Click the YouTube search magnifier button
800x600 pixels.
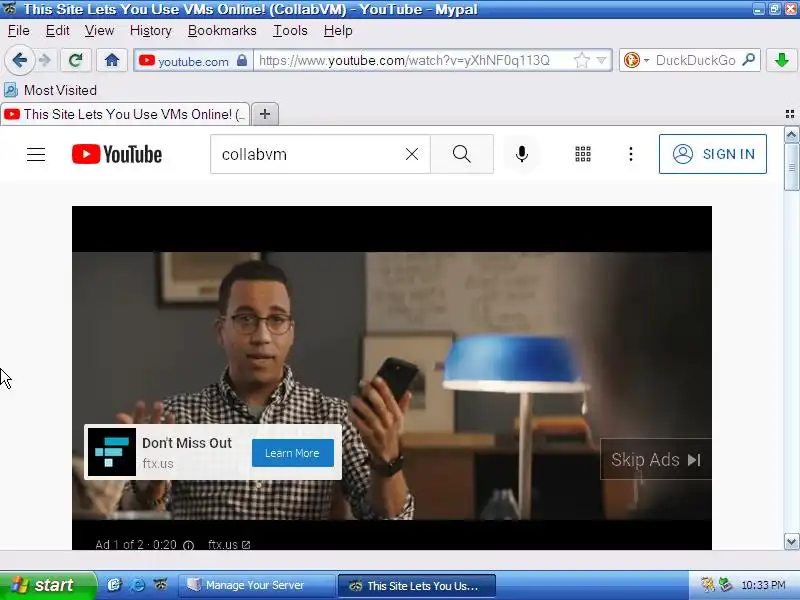coord(462,154)
